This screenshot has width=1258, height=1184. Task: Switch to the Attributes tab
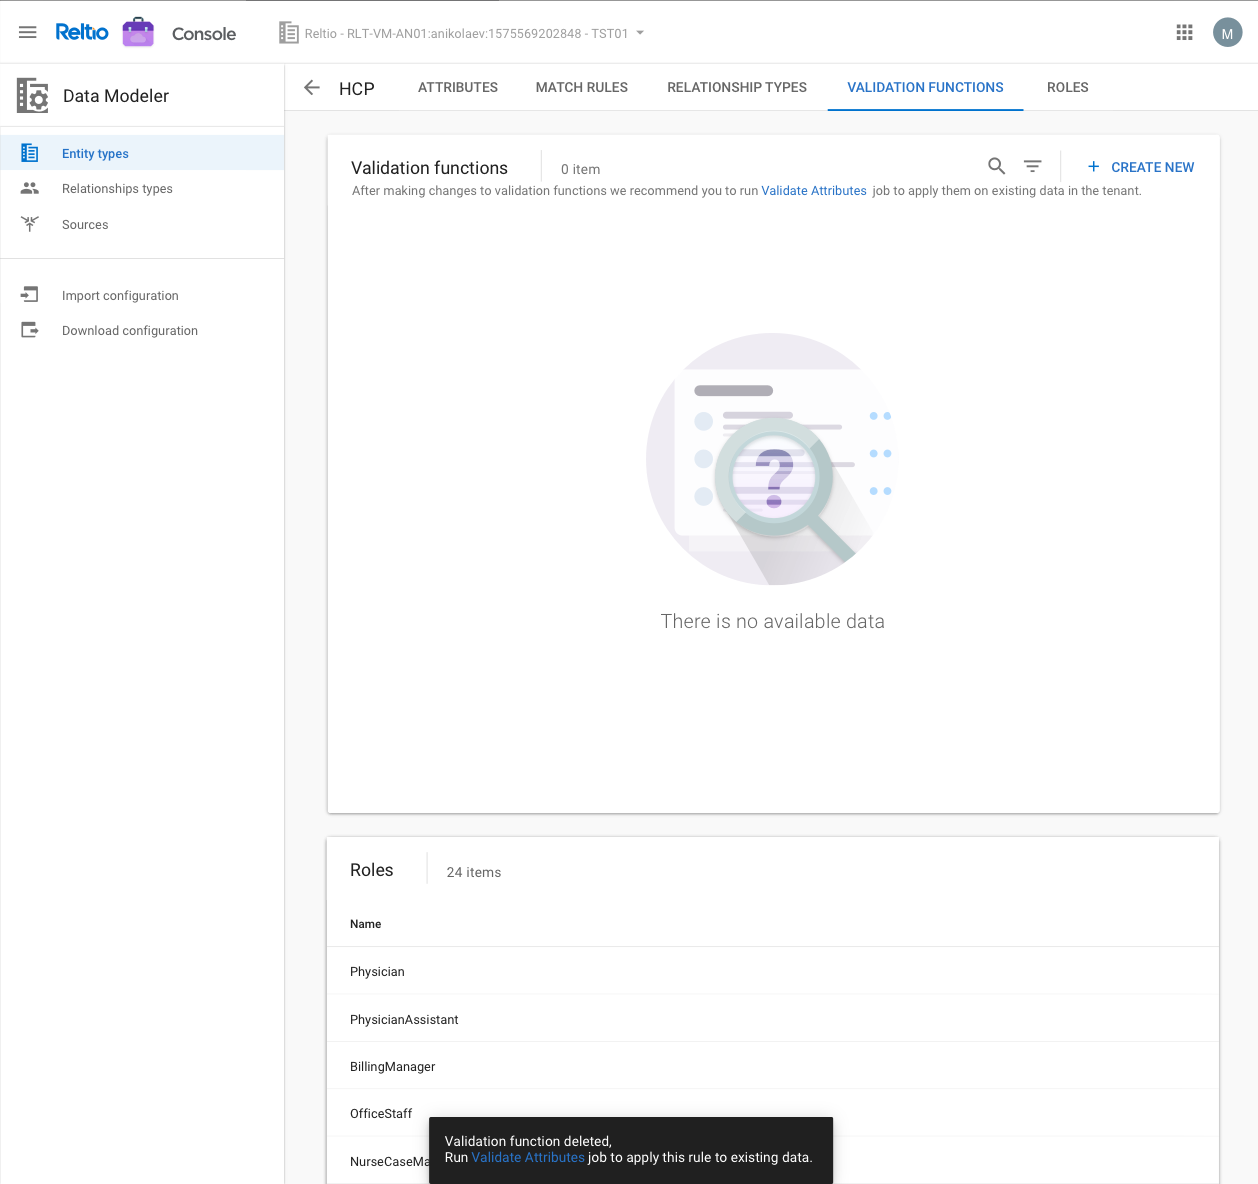(x=458, y=87)
